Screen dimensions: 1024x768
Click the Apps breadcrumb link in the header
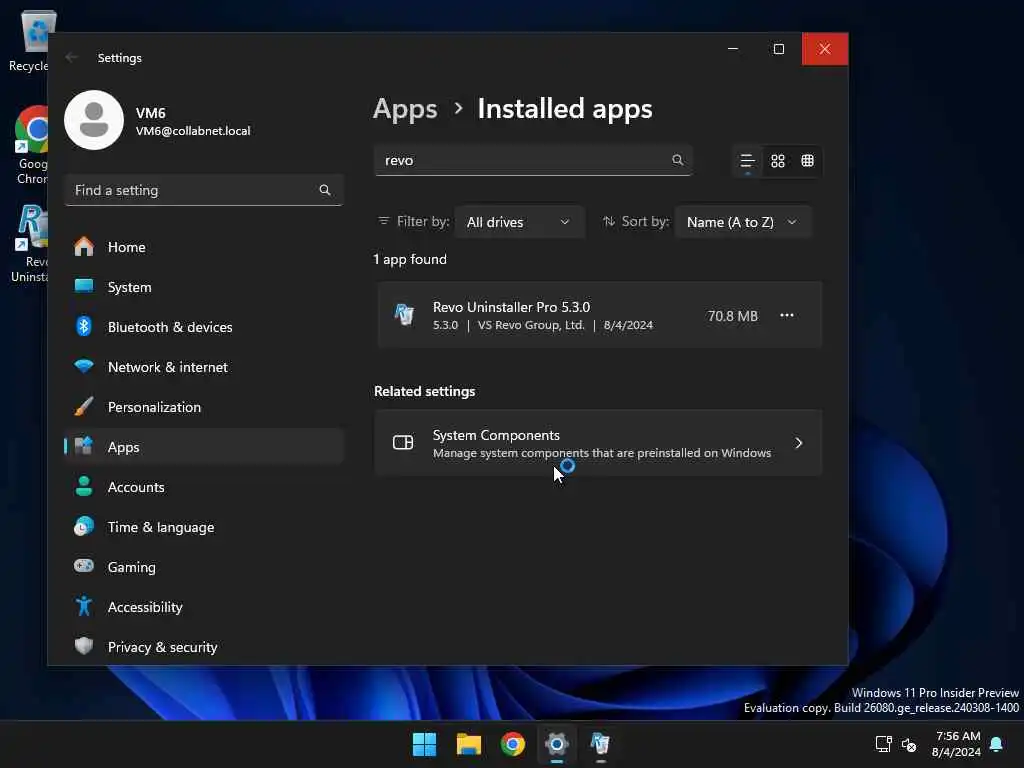tap(405, 109)
